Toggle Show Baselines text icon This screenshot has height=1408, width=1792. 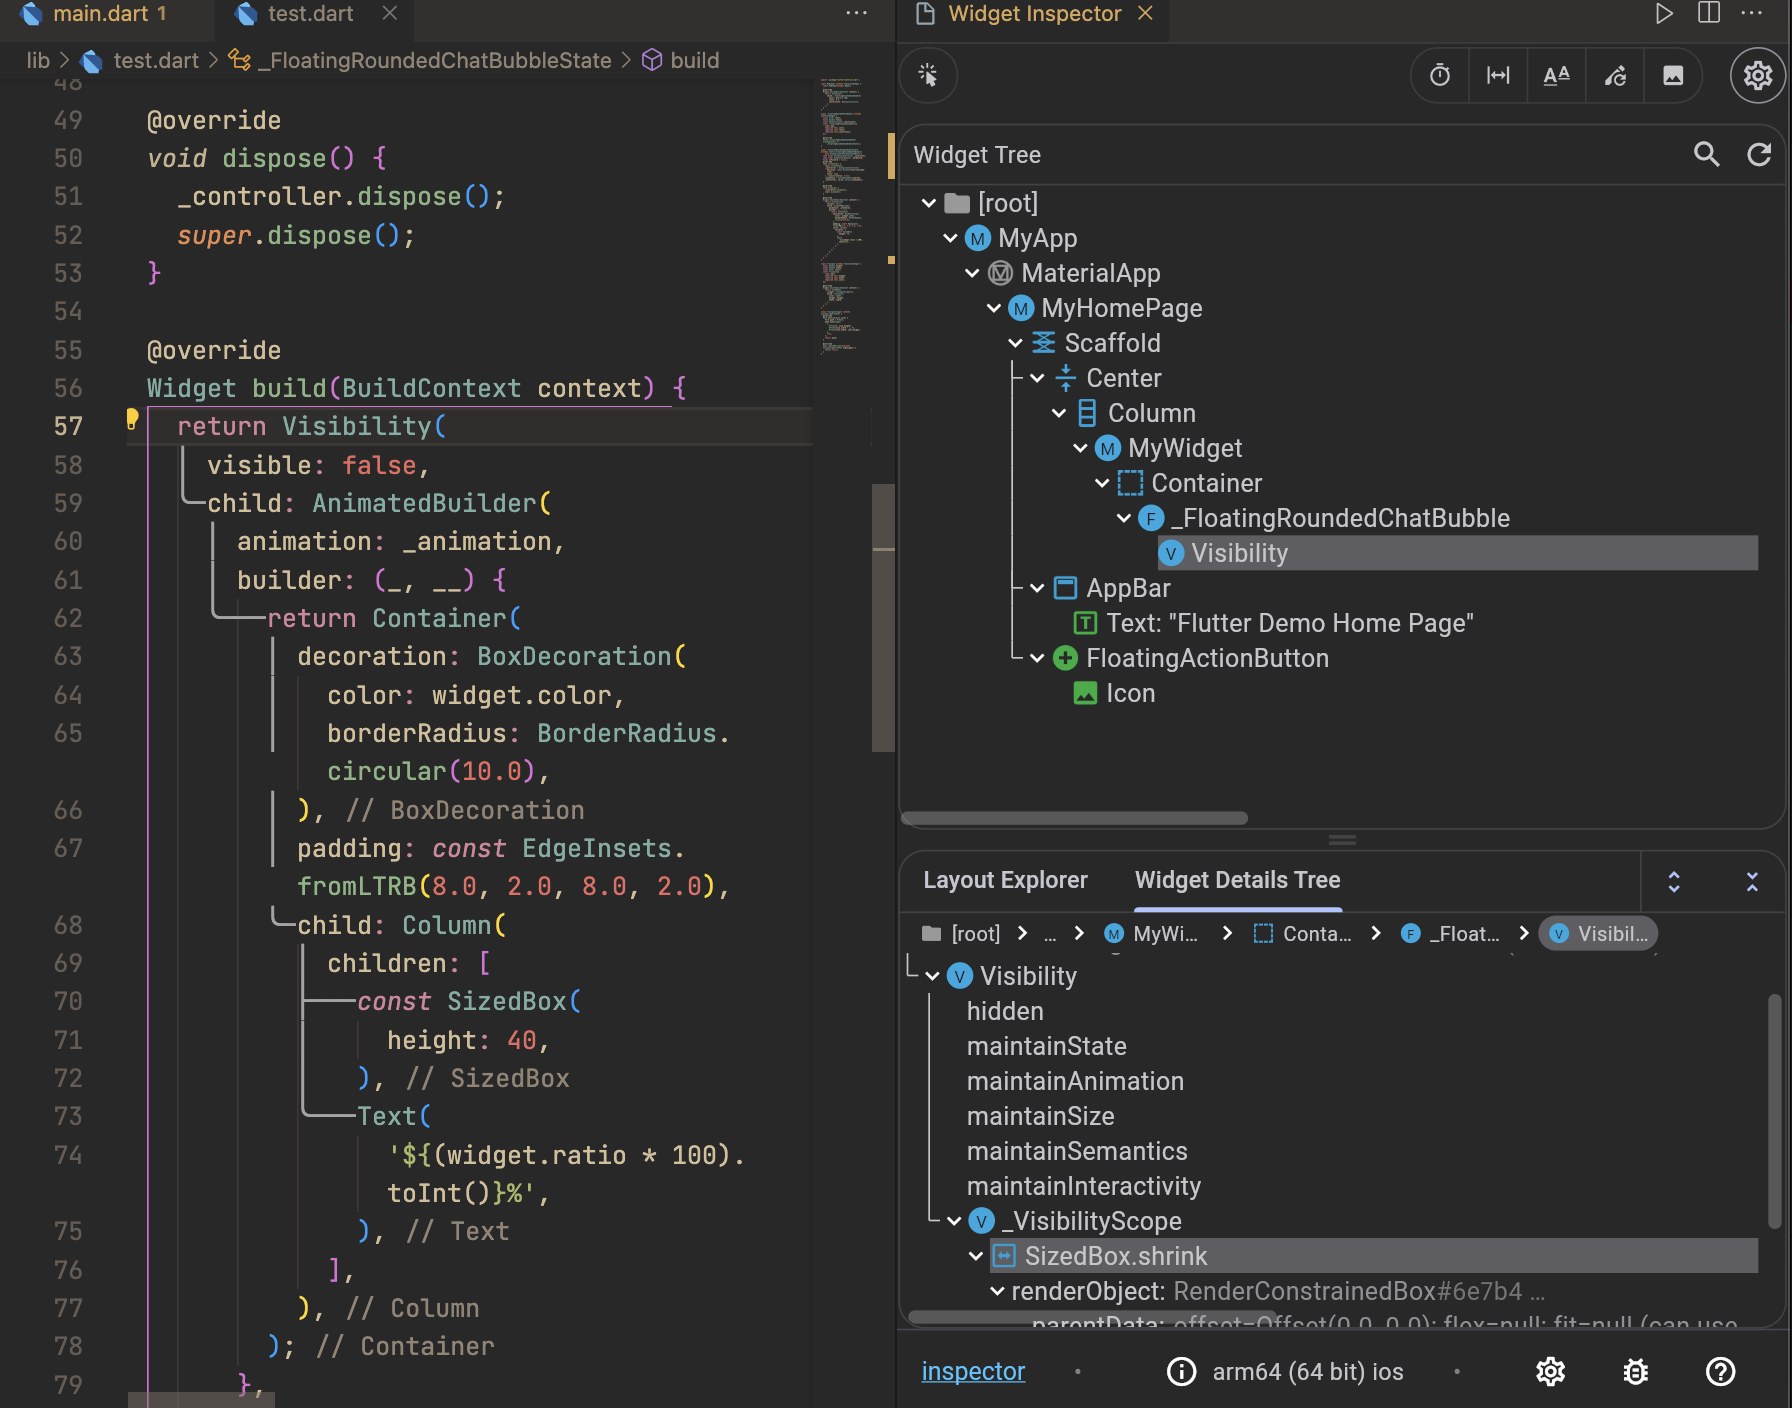(1556, 75)
